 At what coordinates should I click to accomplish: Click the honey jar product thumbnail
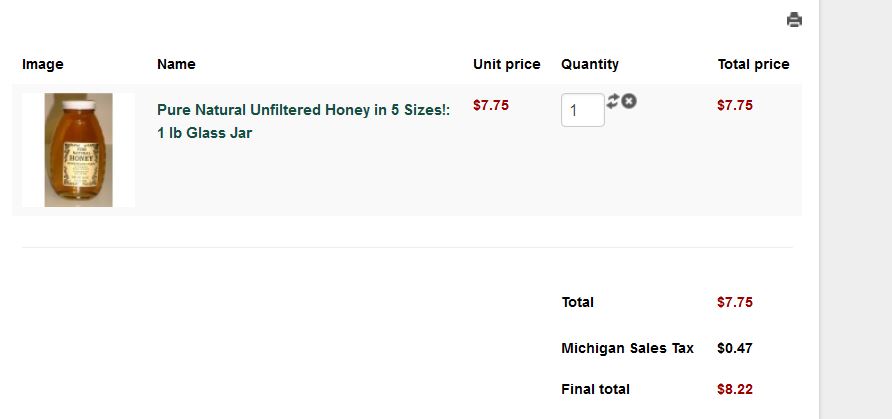78,150
